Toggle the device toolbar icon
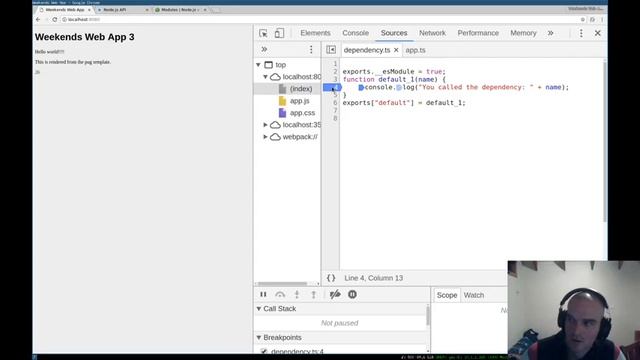Screen dimensions: 640x360 click(x=279, y=33)
